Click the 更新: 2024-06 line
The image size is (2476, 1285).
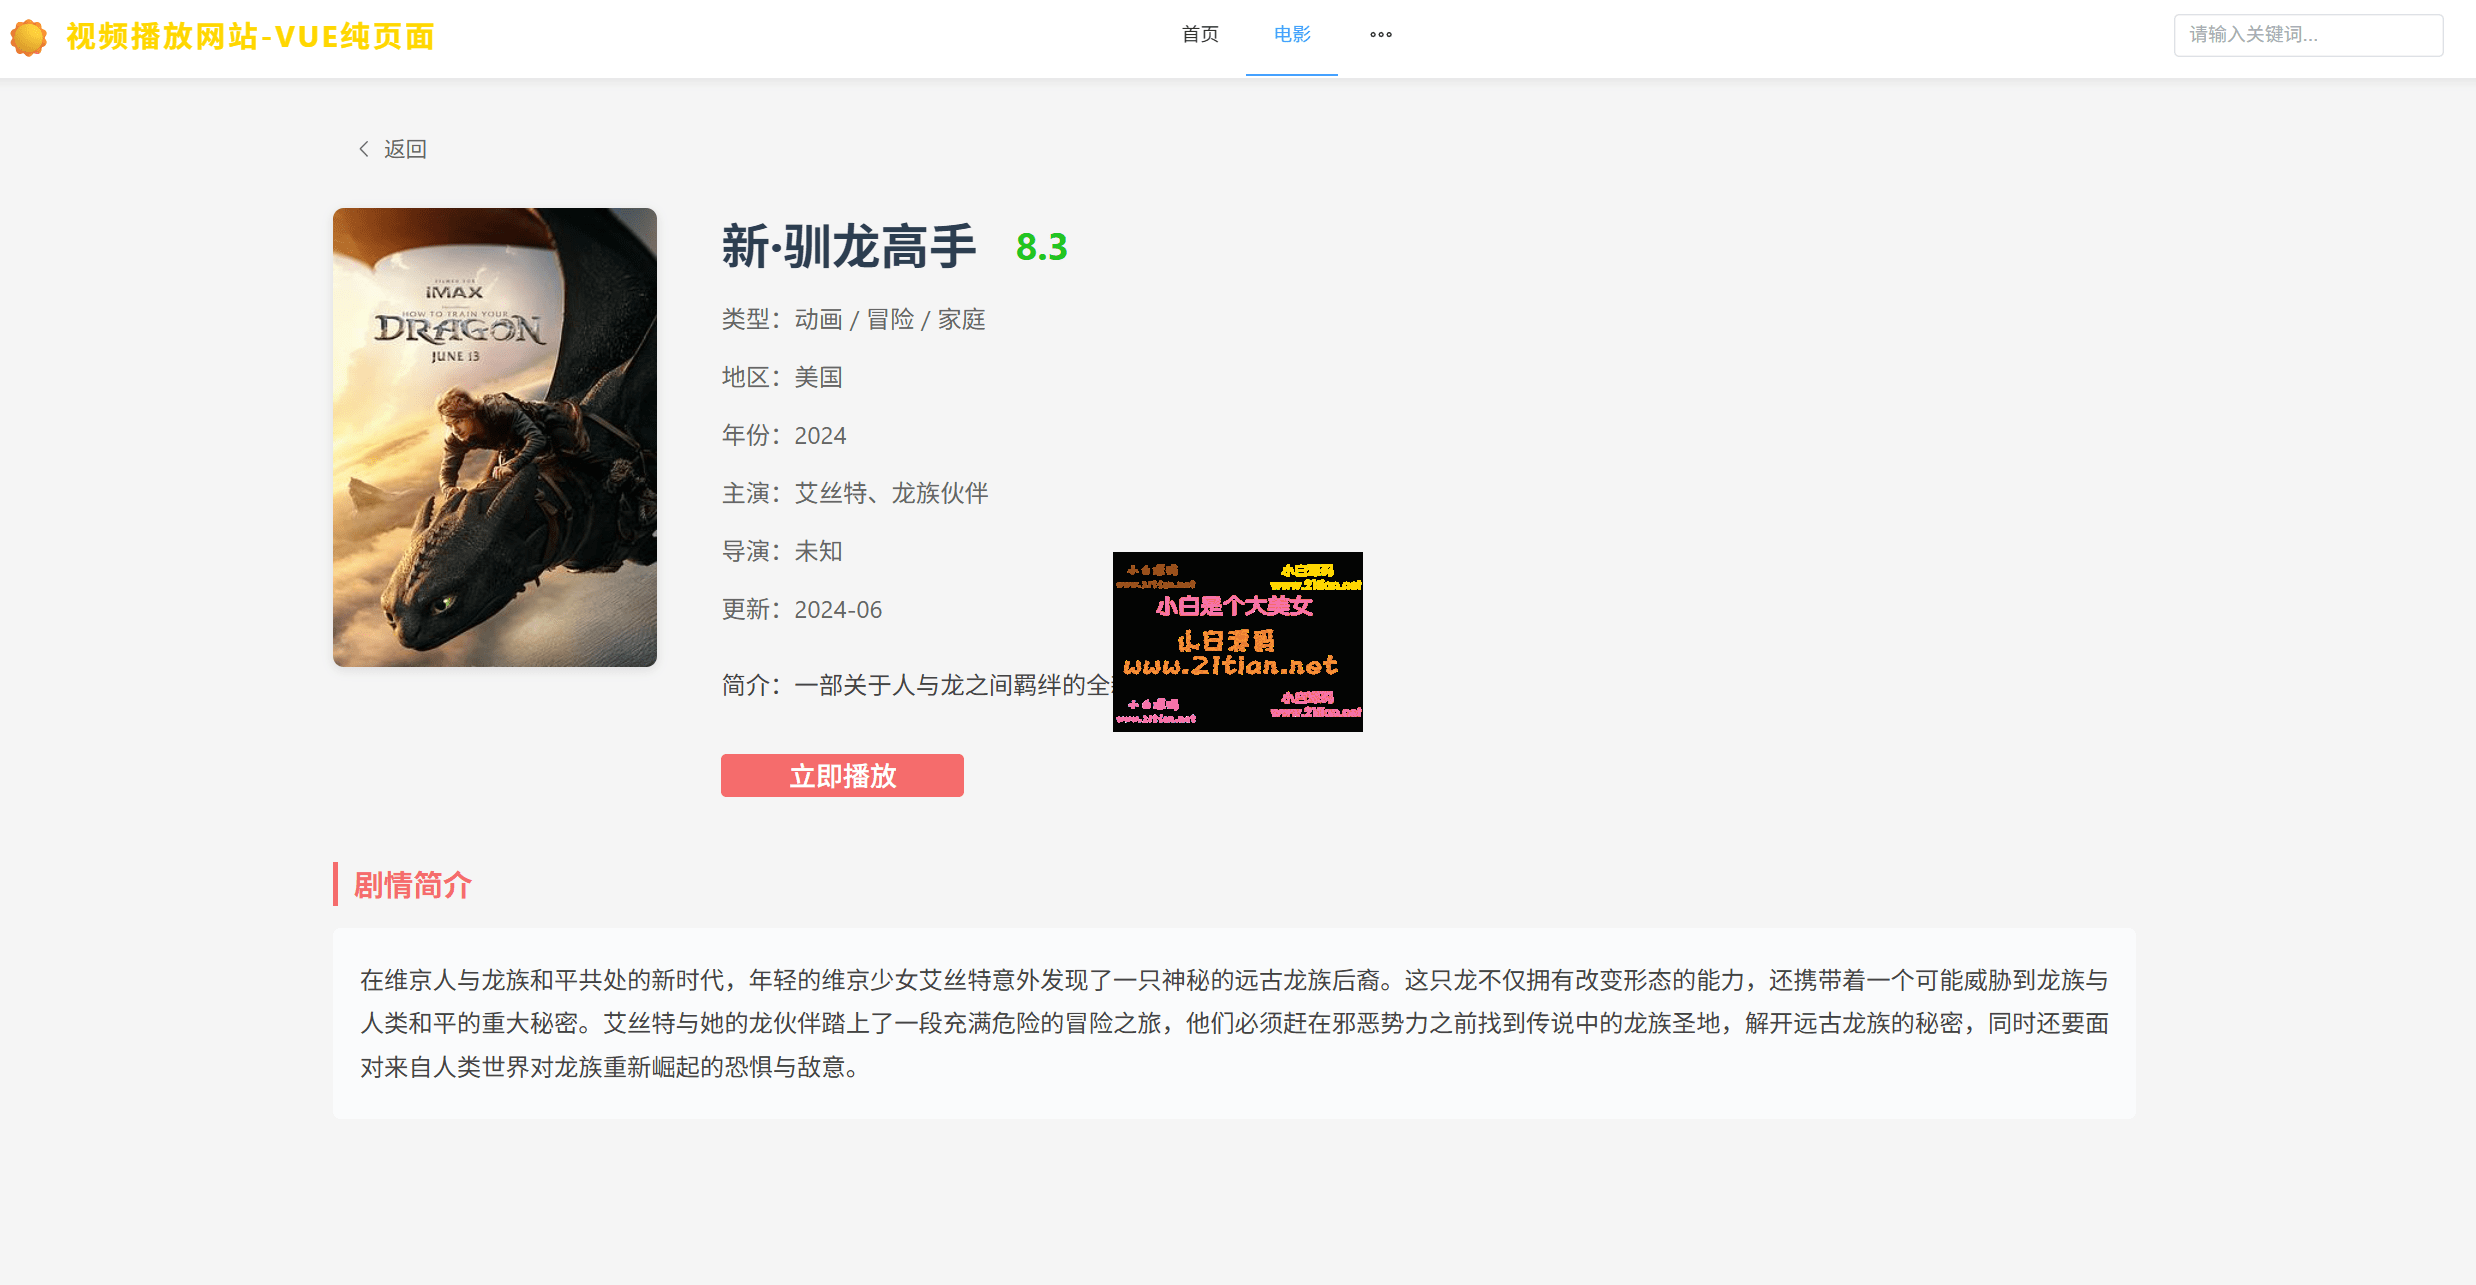802,609
